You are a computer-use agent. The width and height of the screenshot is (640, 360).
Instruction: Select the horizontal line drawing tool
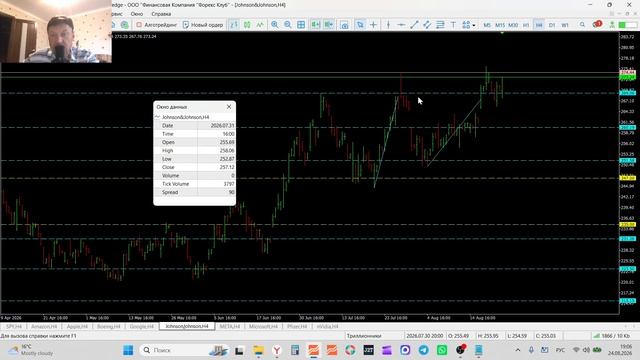click(401, 25)
